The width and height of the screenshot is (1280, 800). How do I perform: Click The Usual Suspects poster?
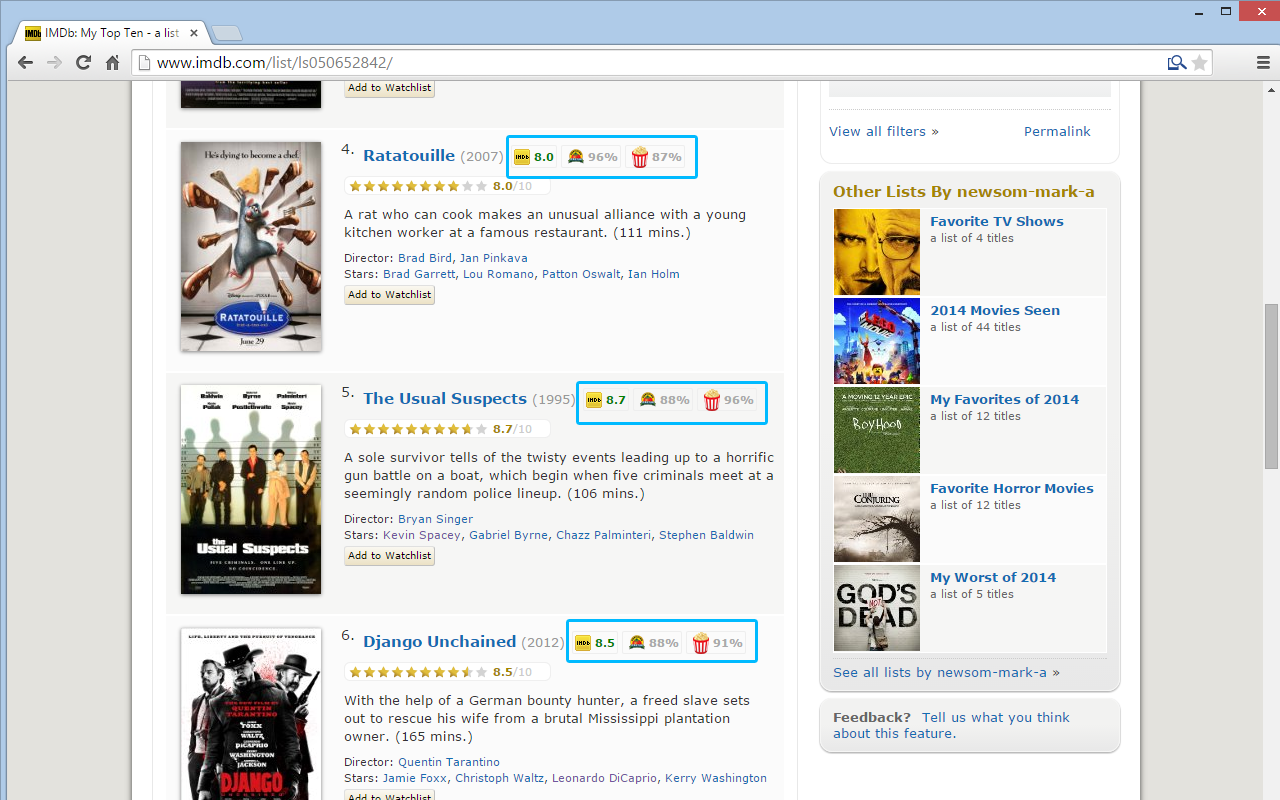click(x=251, y=489)
